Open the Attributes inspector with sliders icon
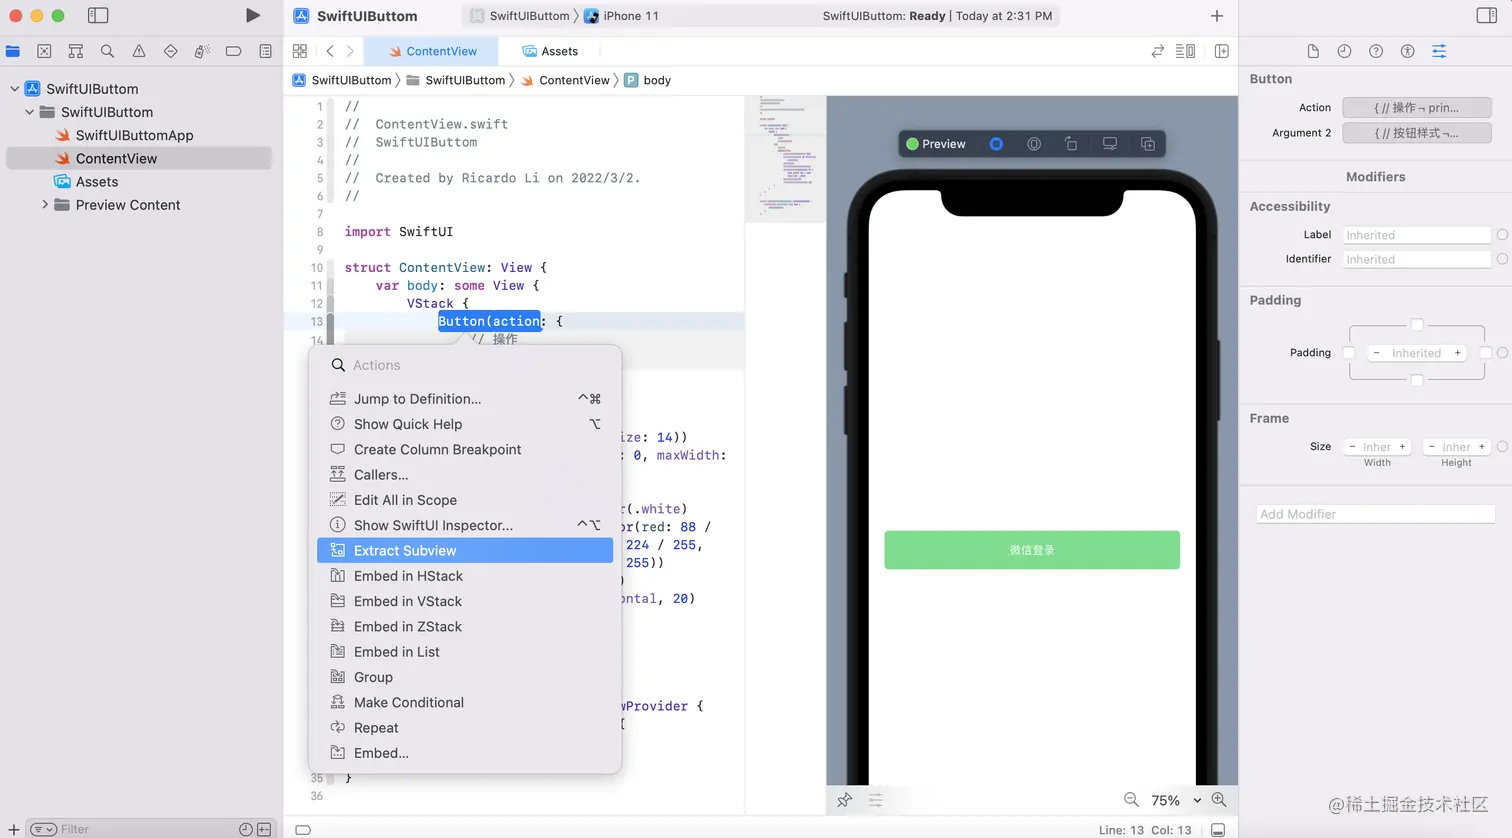 (x=1439, y=51)
